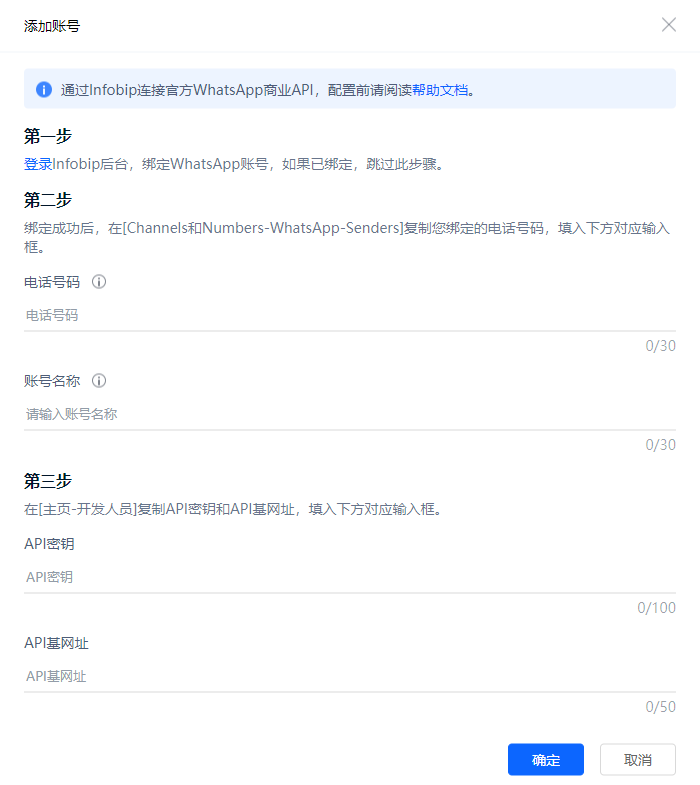The width and height of the screenshot is (700, 785).
Task: Click the 0/100 character counter
Action: [x=656, y=607]
